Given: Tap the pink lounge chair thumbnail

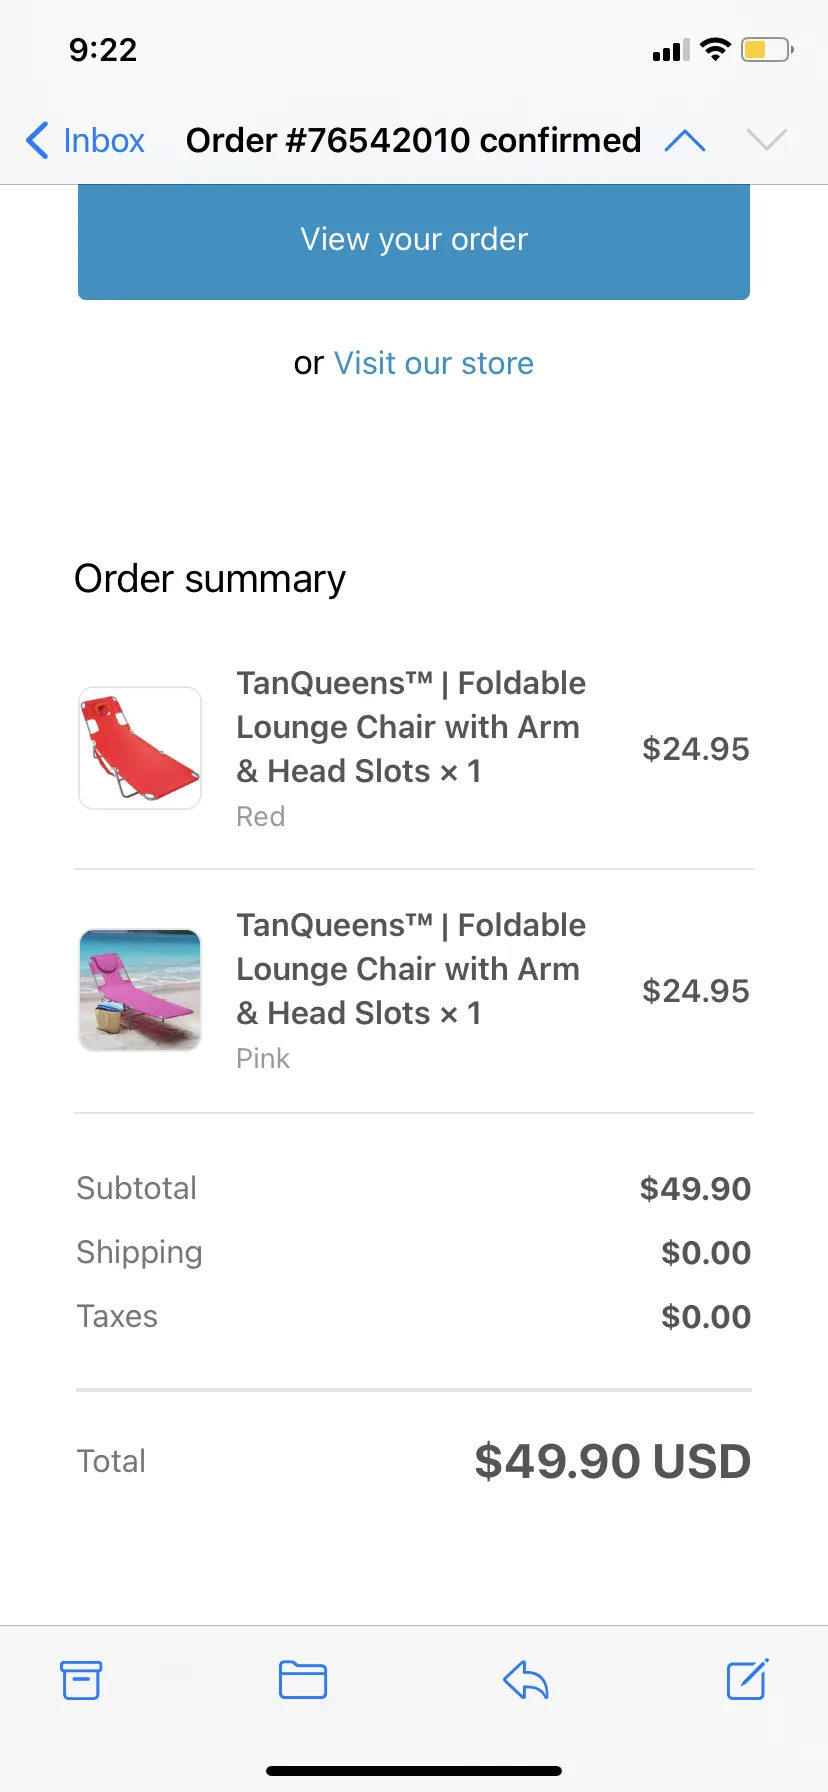Looking at the screenshot, I should coord(140,990).
